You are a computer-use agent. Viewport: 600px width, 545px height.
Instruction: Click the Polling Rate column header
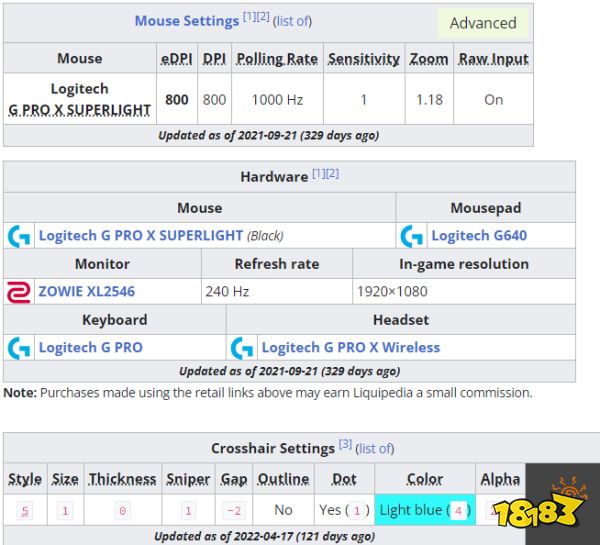coord(277,59)
